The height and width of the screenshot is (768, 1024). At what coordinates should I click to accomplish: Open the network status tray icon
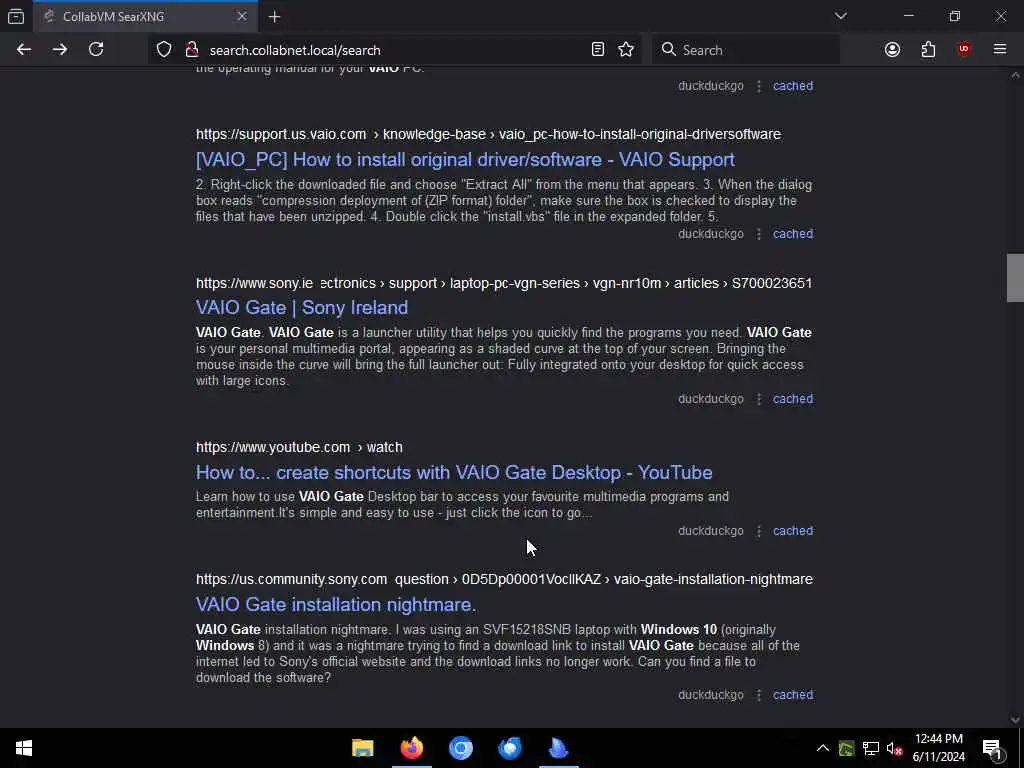[x=871, y=748]
